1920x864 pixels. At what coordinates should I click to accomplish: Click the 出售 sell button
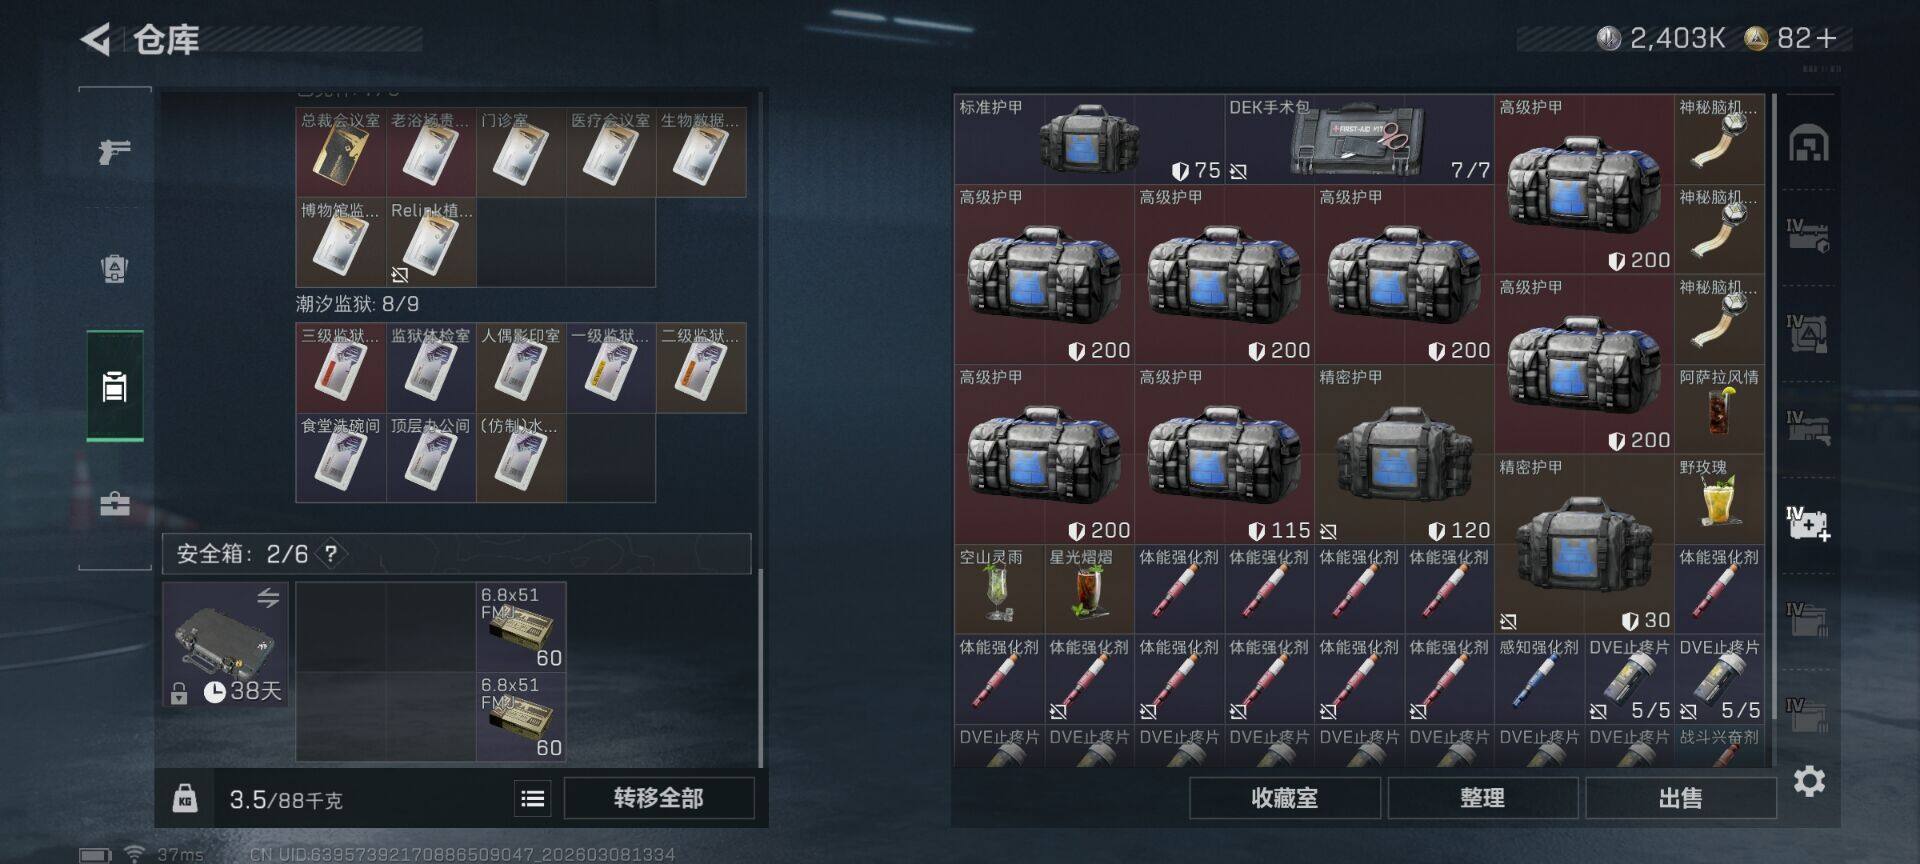click(x=1680, y=798)
